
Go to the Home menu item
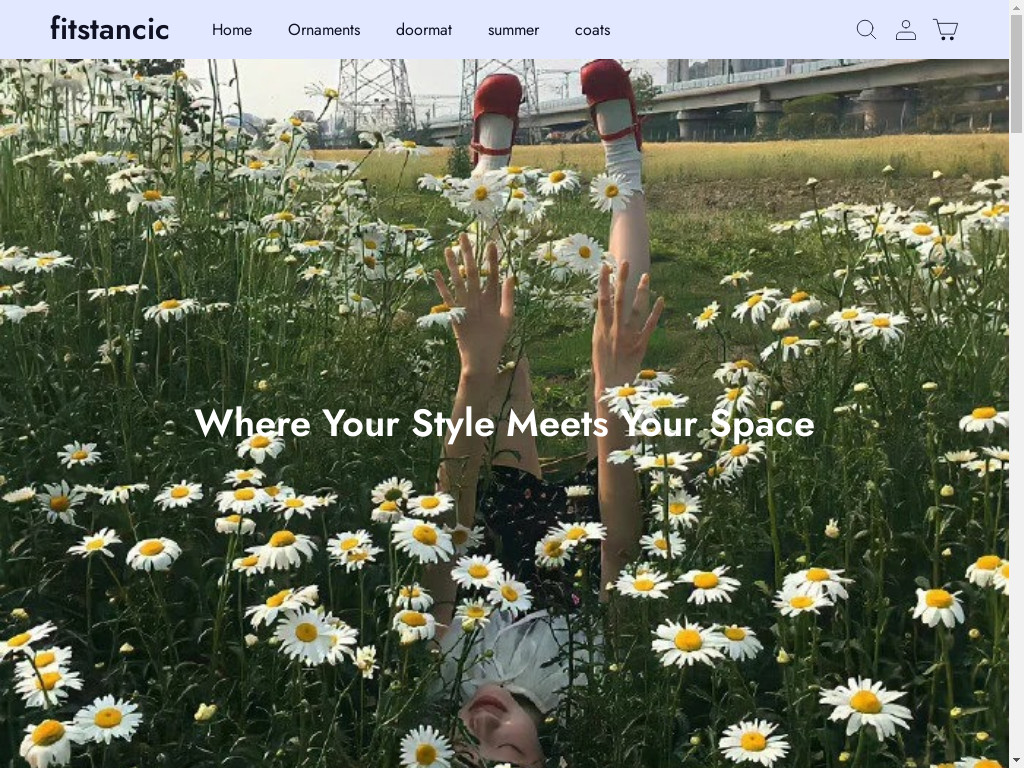[232, 30]
